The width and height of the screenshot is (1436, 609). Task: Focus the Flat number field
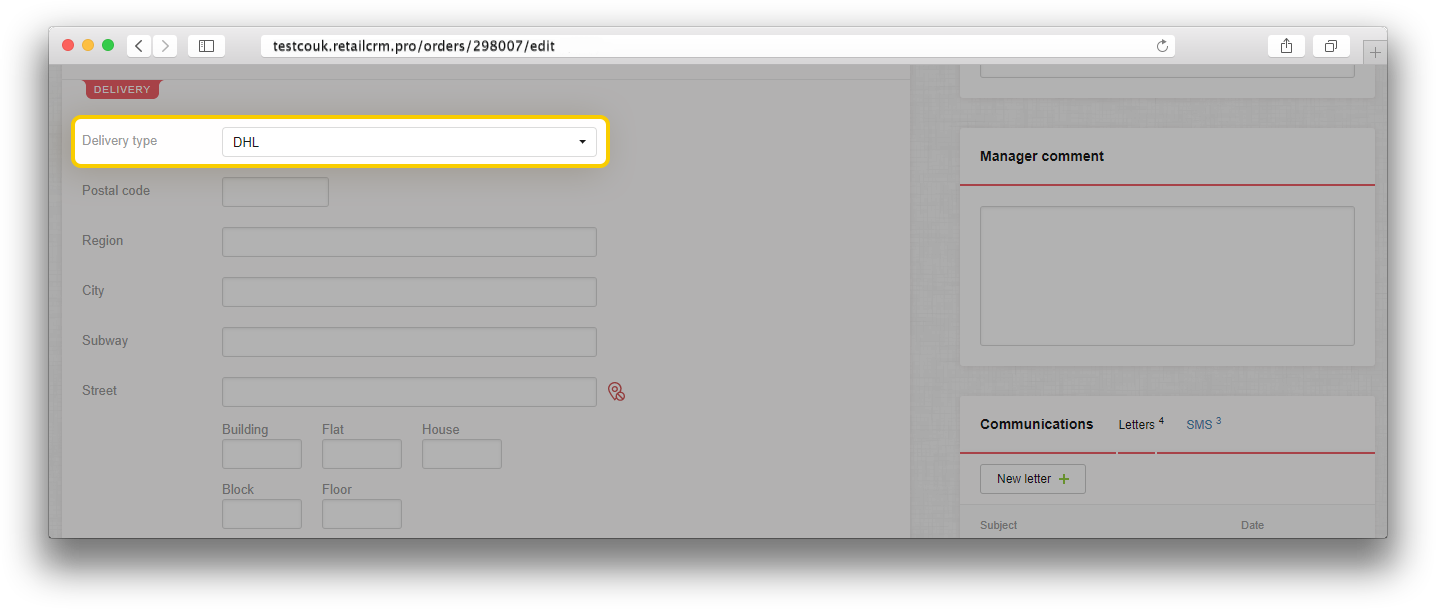click(362, 454)
